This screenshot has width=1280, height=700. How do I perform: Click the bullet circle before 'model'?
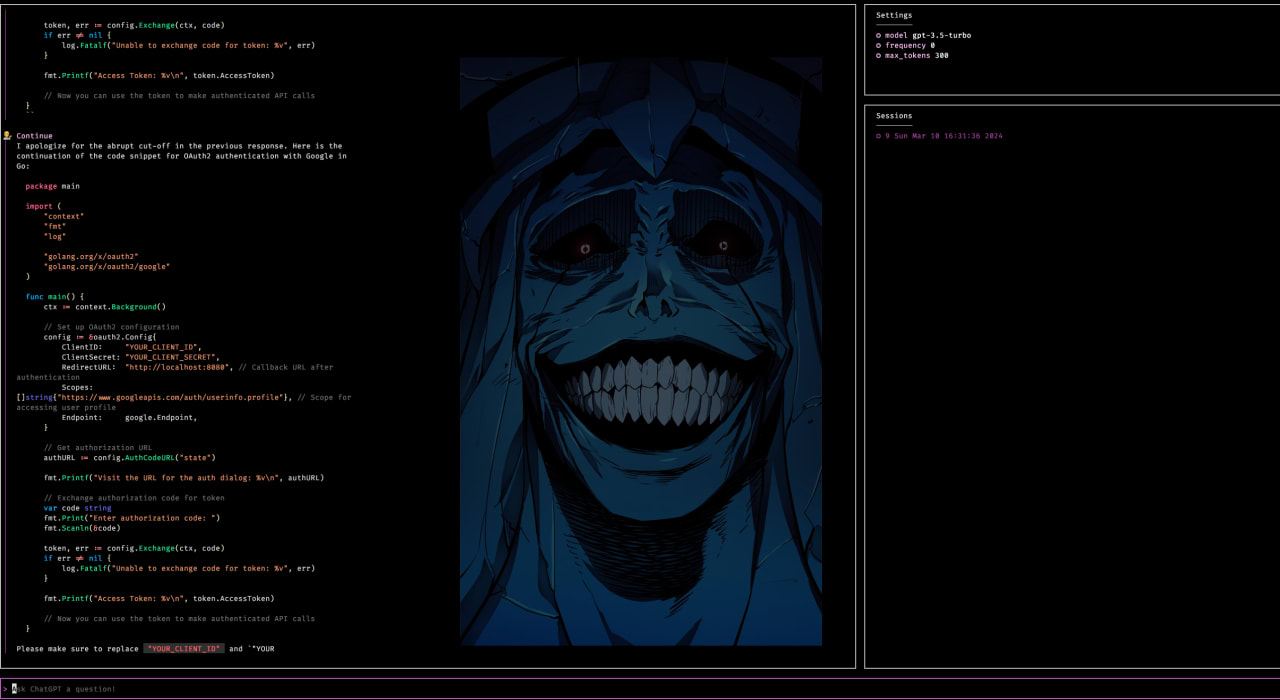878,35
